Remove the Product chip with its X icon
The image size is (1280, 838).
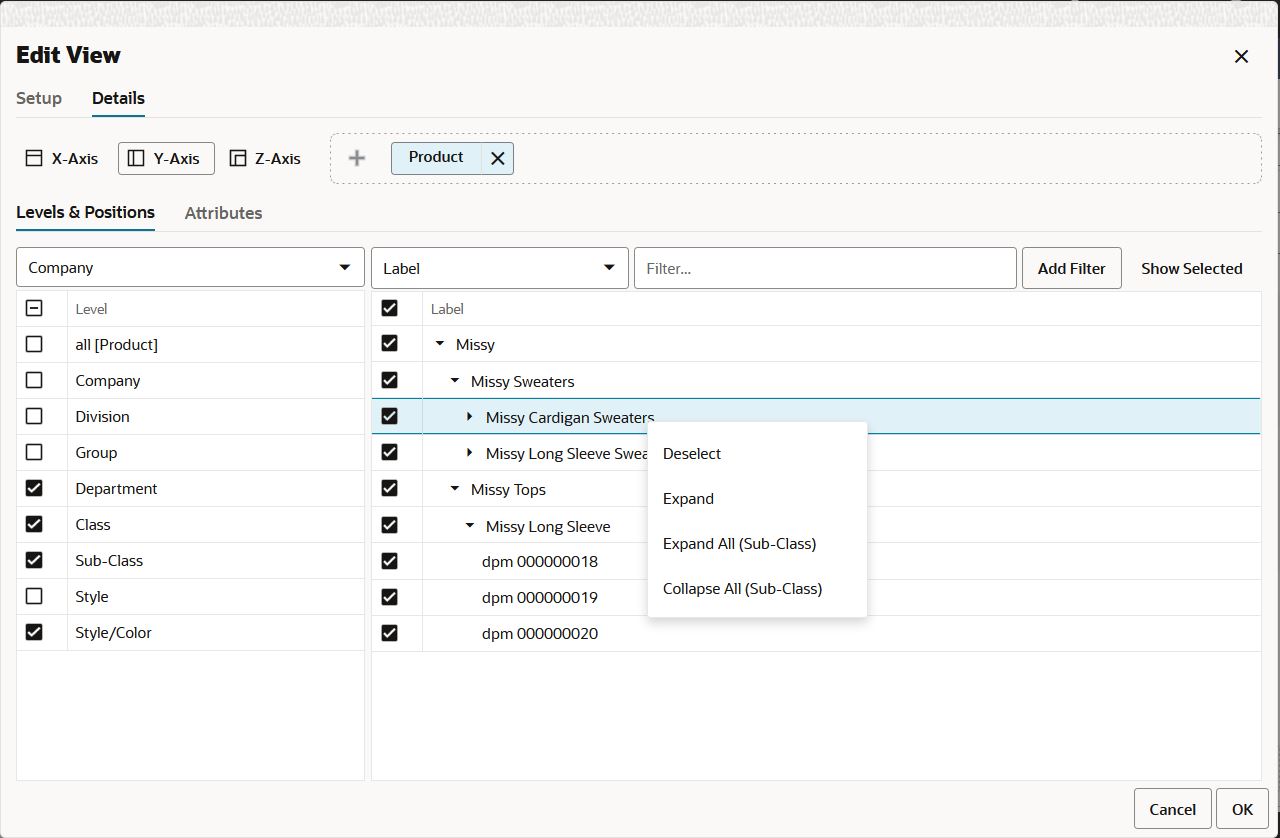coord(497,158)
